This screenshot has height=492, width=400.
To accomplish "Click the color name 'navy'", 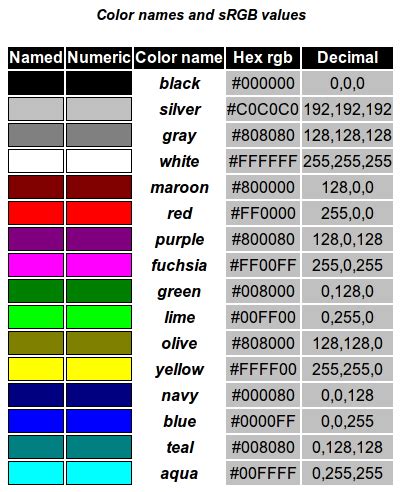I will (x=180, y=396).
